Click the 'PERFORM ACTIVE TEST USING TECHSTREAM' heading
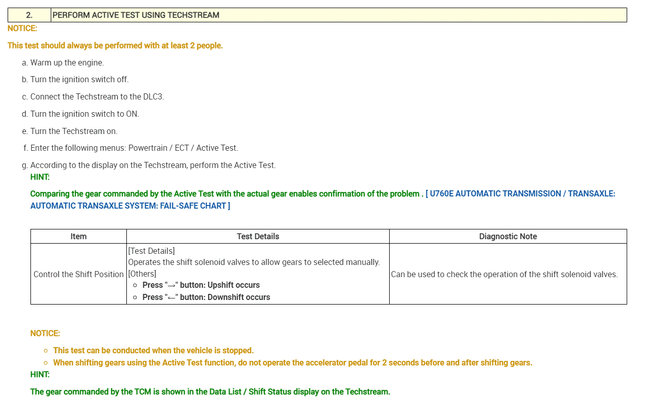Viewport: 650px width, 401px height. (136, 15)
